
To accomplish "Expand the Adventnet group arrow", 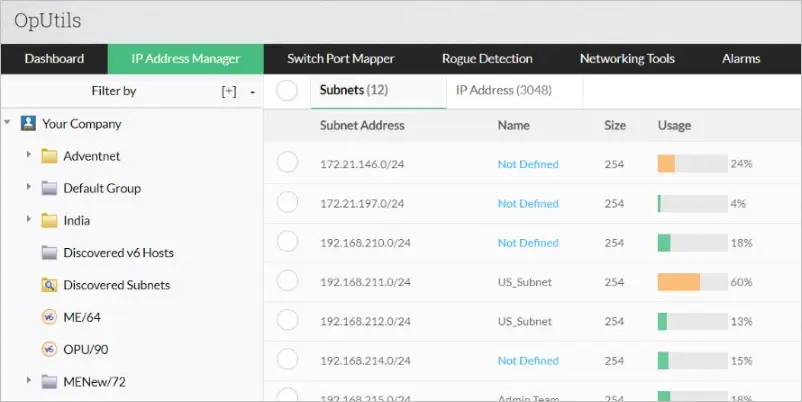I will click(29, 154).
